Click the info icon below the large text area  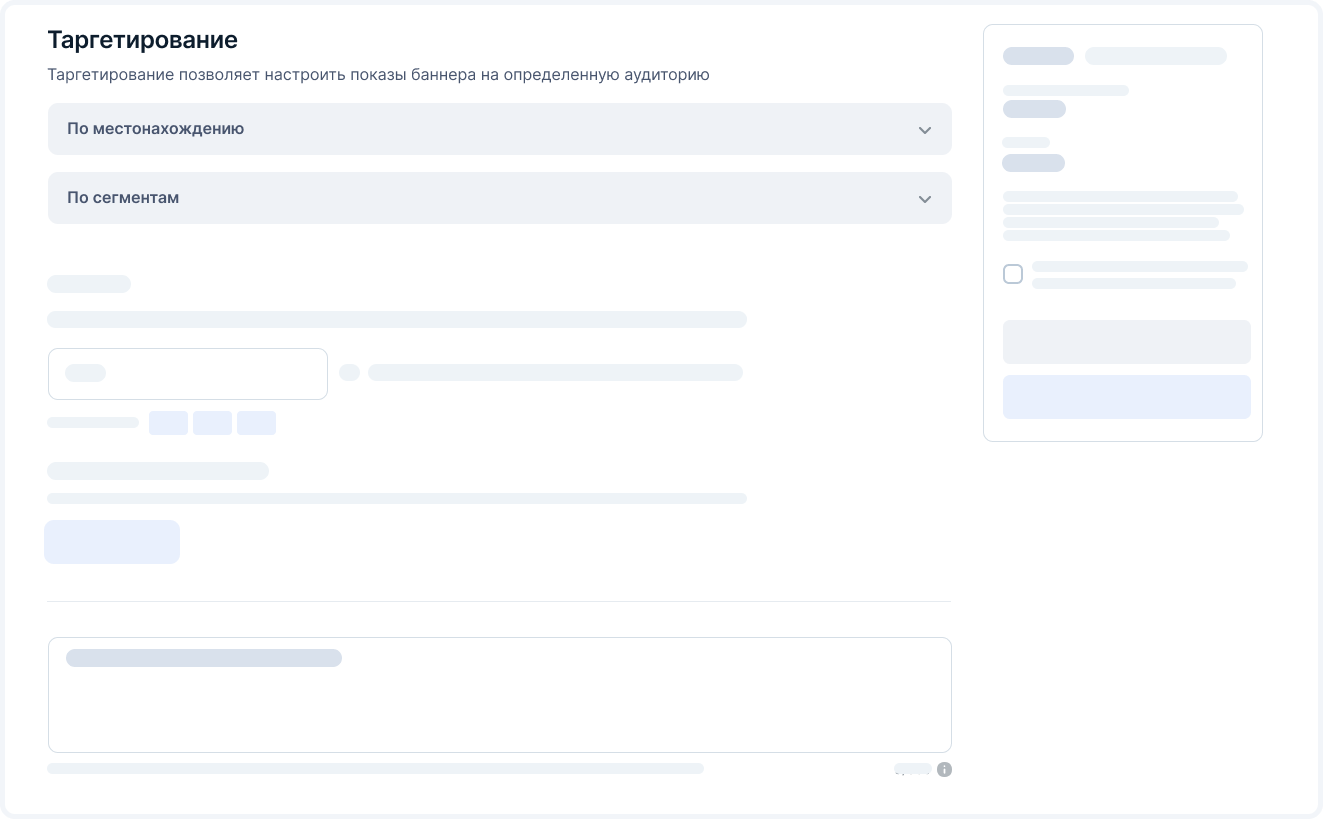pyautogui.click(x=944, y=769)
